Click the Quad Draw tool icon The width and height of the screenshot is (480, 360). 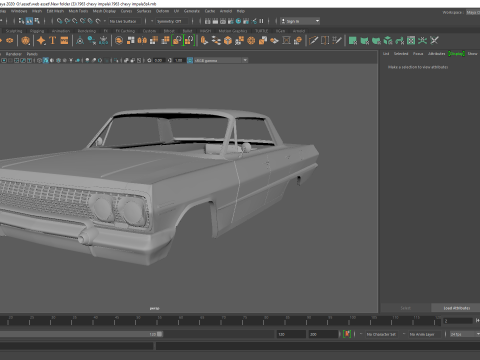[x=337, y=40]
